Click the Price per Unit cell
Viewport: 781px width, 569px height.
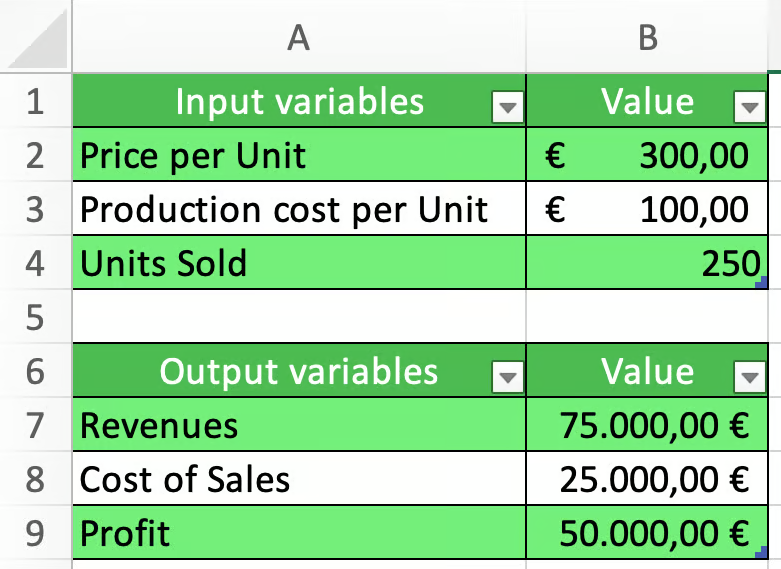click(298, 155)
